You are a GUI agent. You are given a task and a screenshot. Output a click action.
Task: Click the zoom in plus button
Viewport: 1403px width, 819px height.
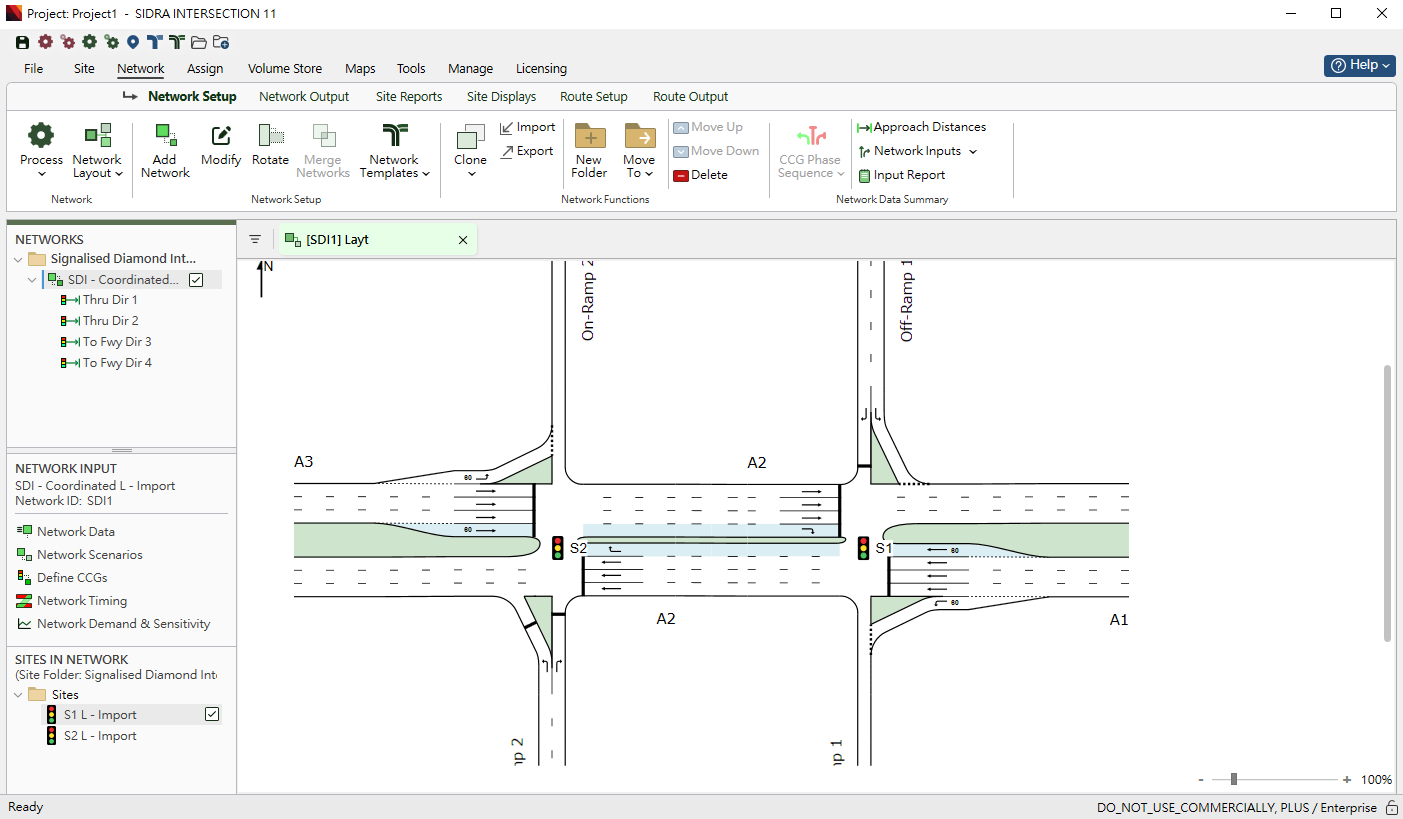coord(1347,780)
